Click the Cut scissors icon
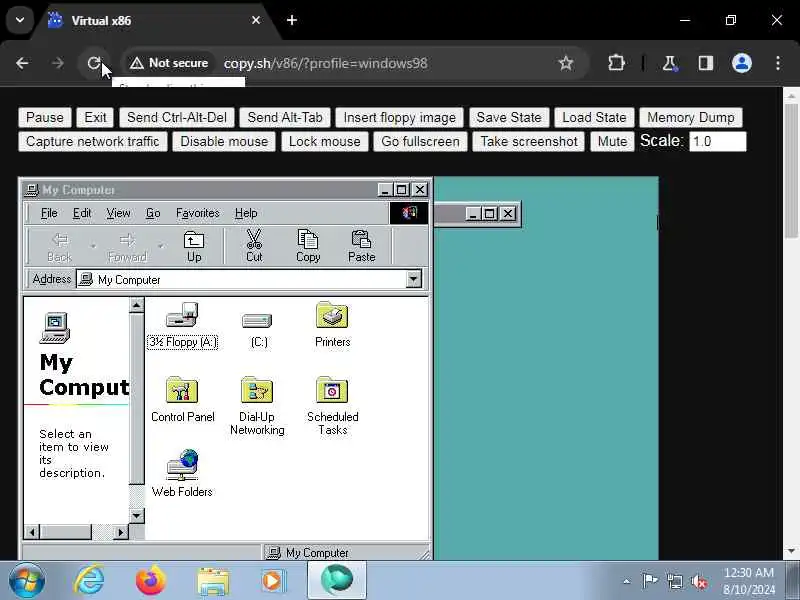This screenshot has width=800, height=600. (x=254, y=239)
